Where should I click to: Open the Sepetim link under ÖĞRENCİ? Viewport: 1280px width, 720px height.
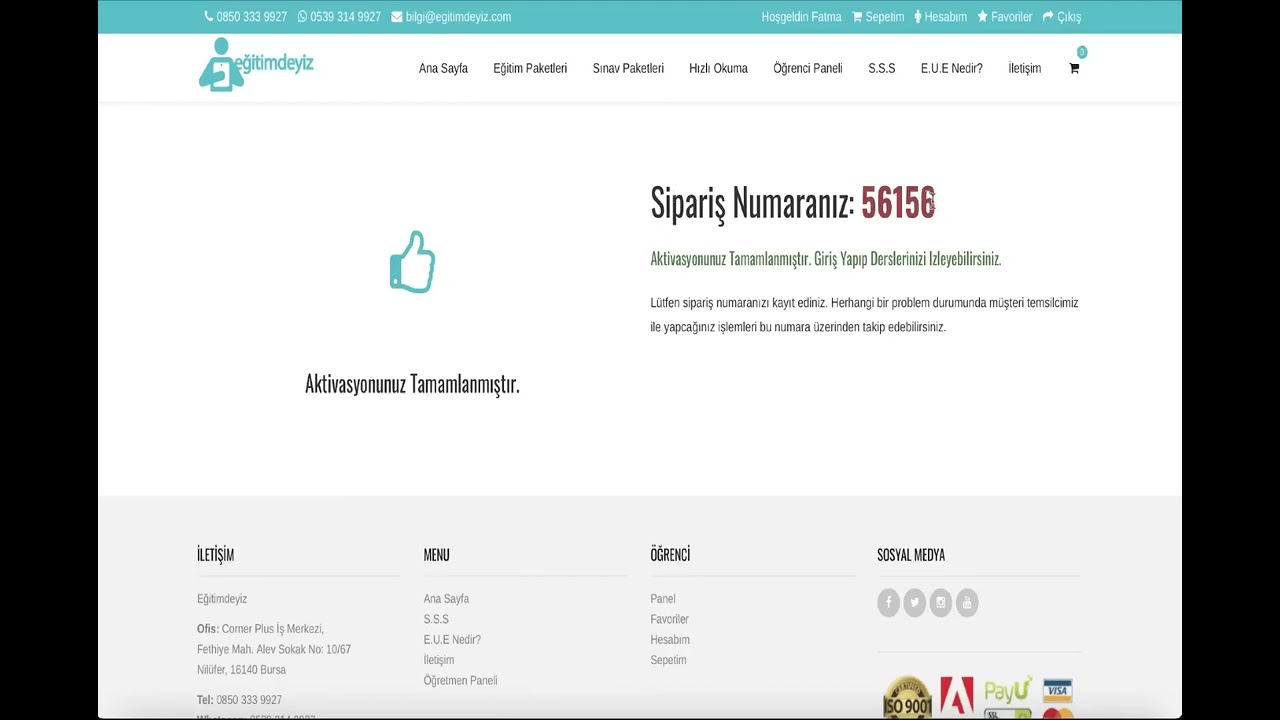(669, 660)
